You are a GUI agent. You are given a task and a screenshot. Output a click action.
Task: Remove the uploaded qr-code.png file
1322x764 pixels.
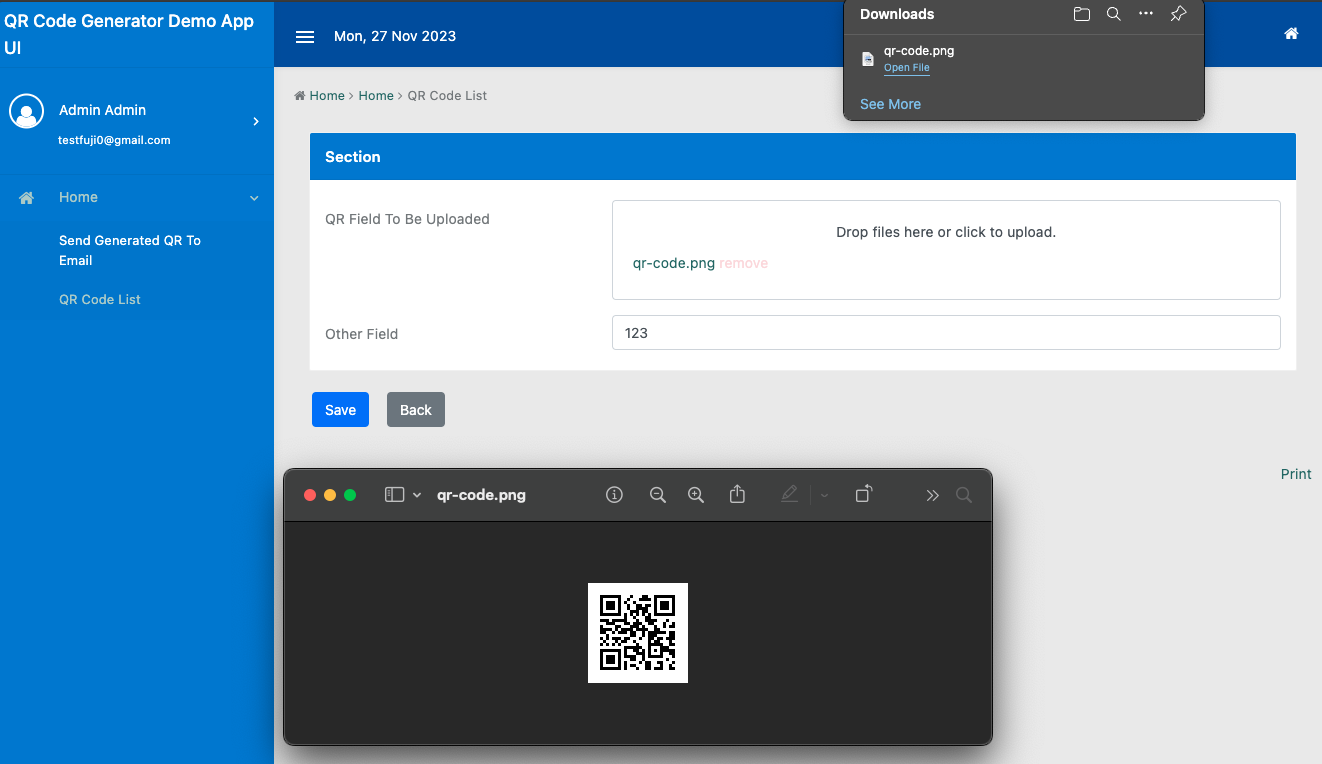tap(744, 263)
